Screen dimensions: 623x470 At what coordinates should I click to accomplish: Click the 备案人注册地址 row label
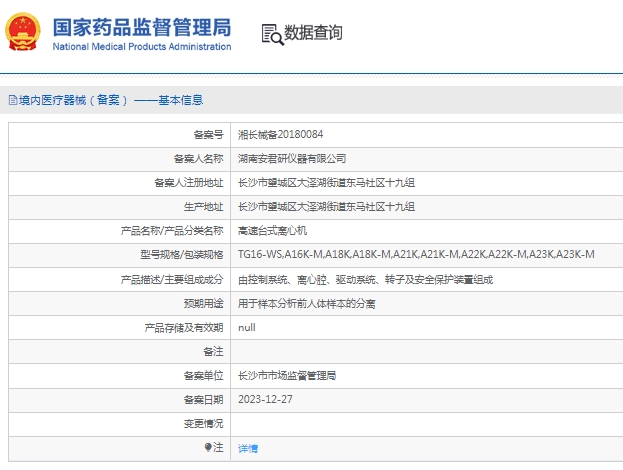pyautogui.click(x=189, y=183)
